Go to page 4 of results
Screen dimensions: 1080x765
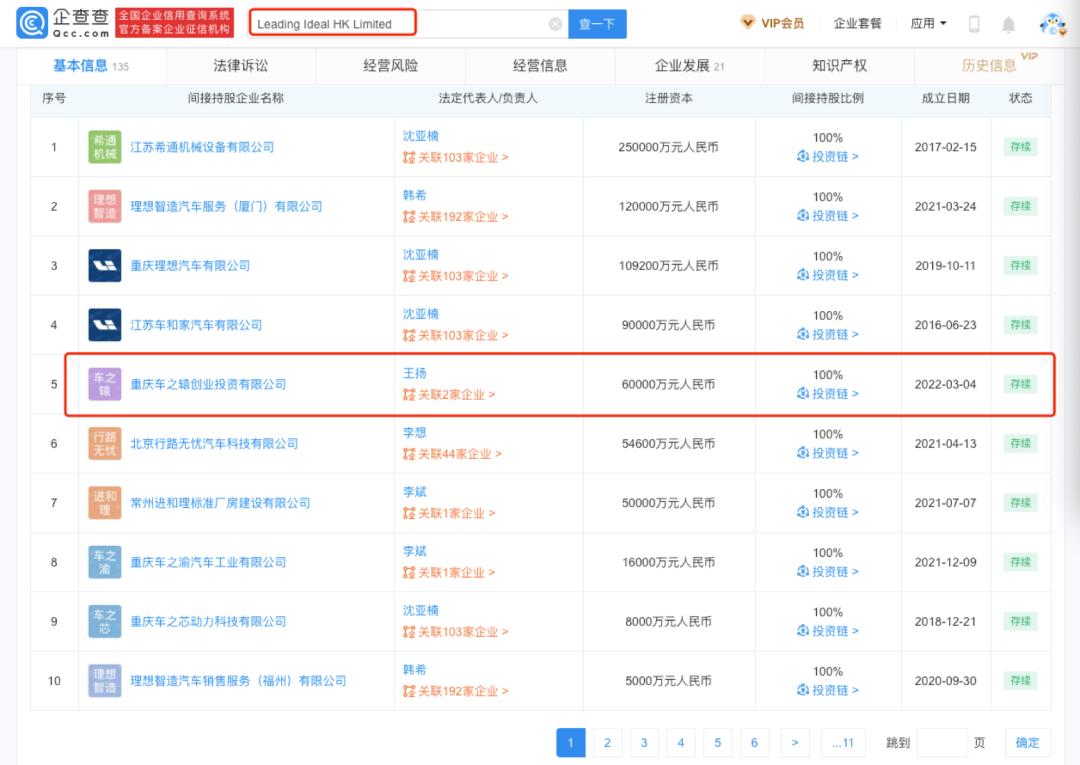click(x=681, y=742)
